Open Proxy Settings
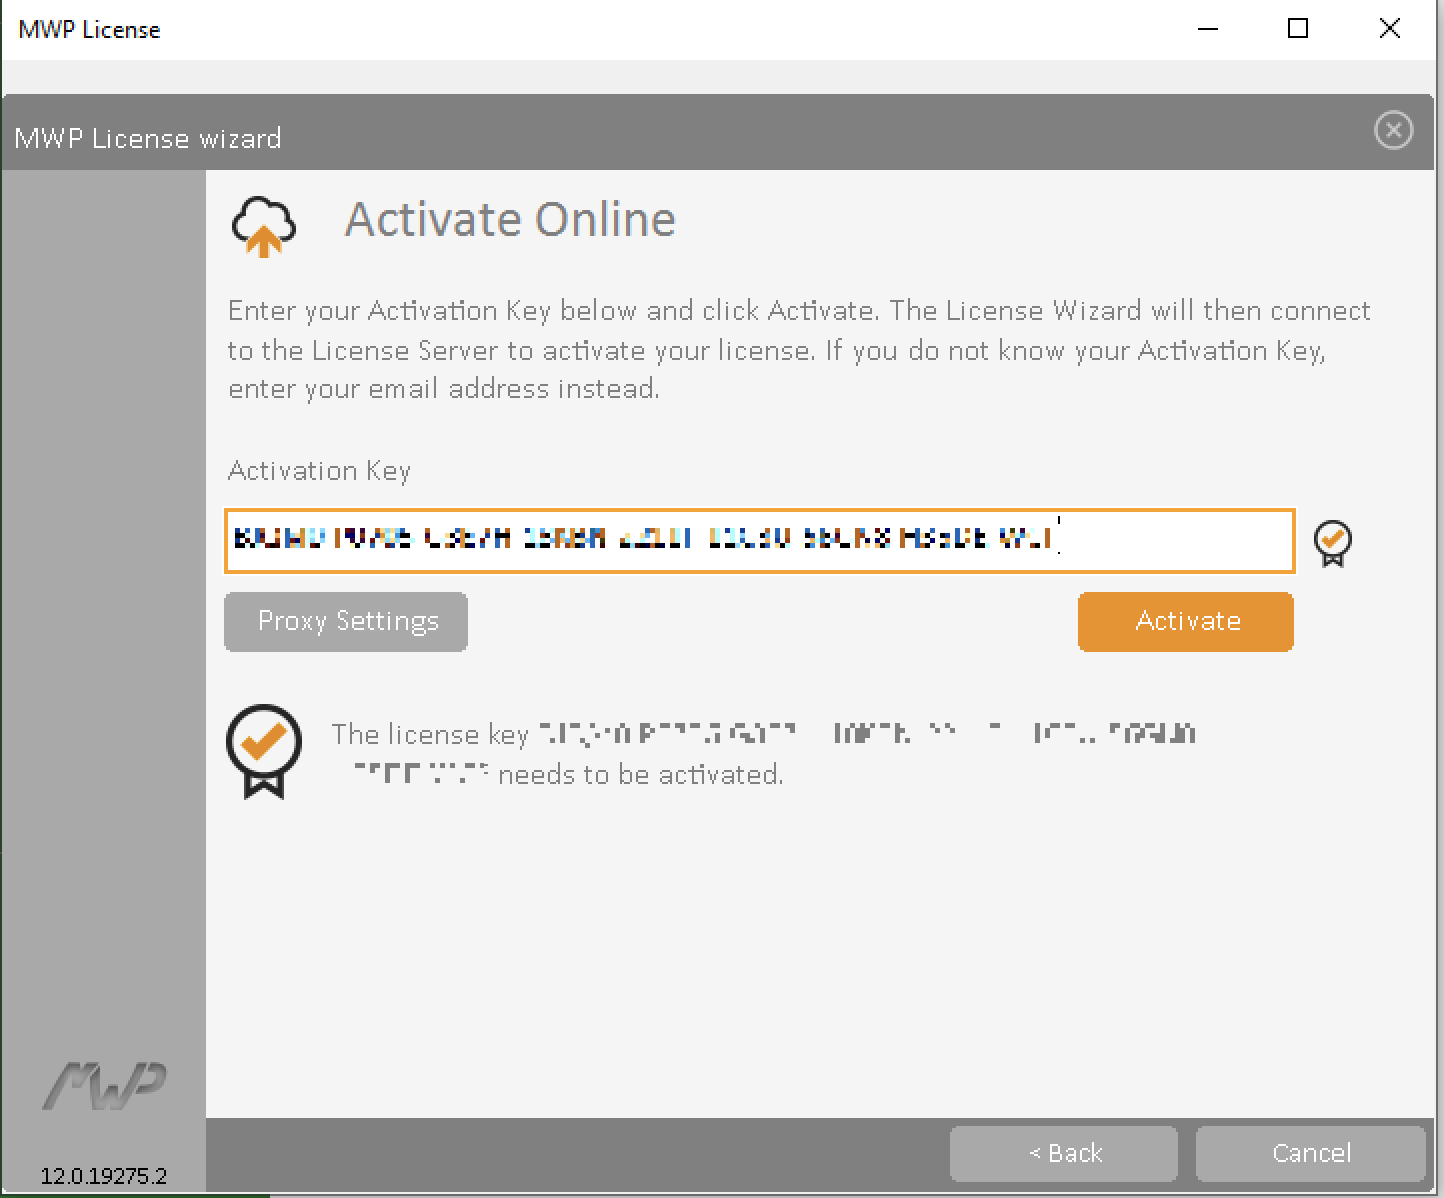 pyautogui.click(x=346, y=622)
